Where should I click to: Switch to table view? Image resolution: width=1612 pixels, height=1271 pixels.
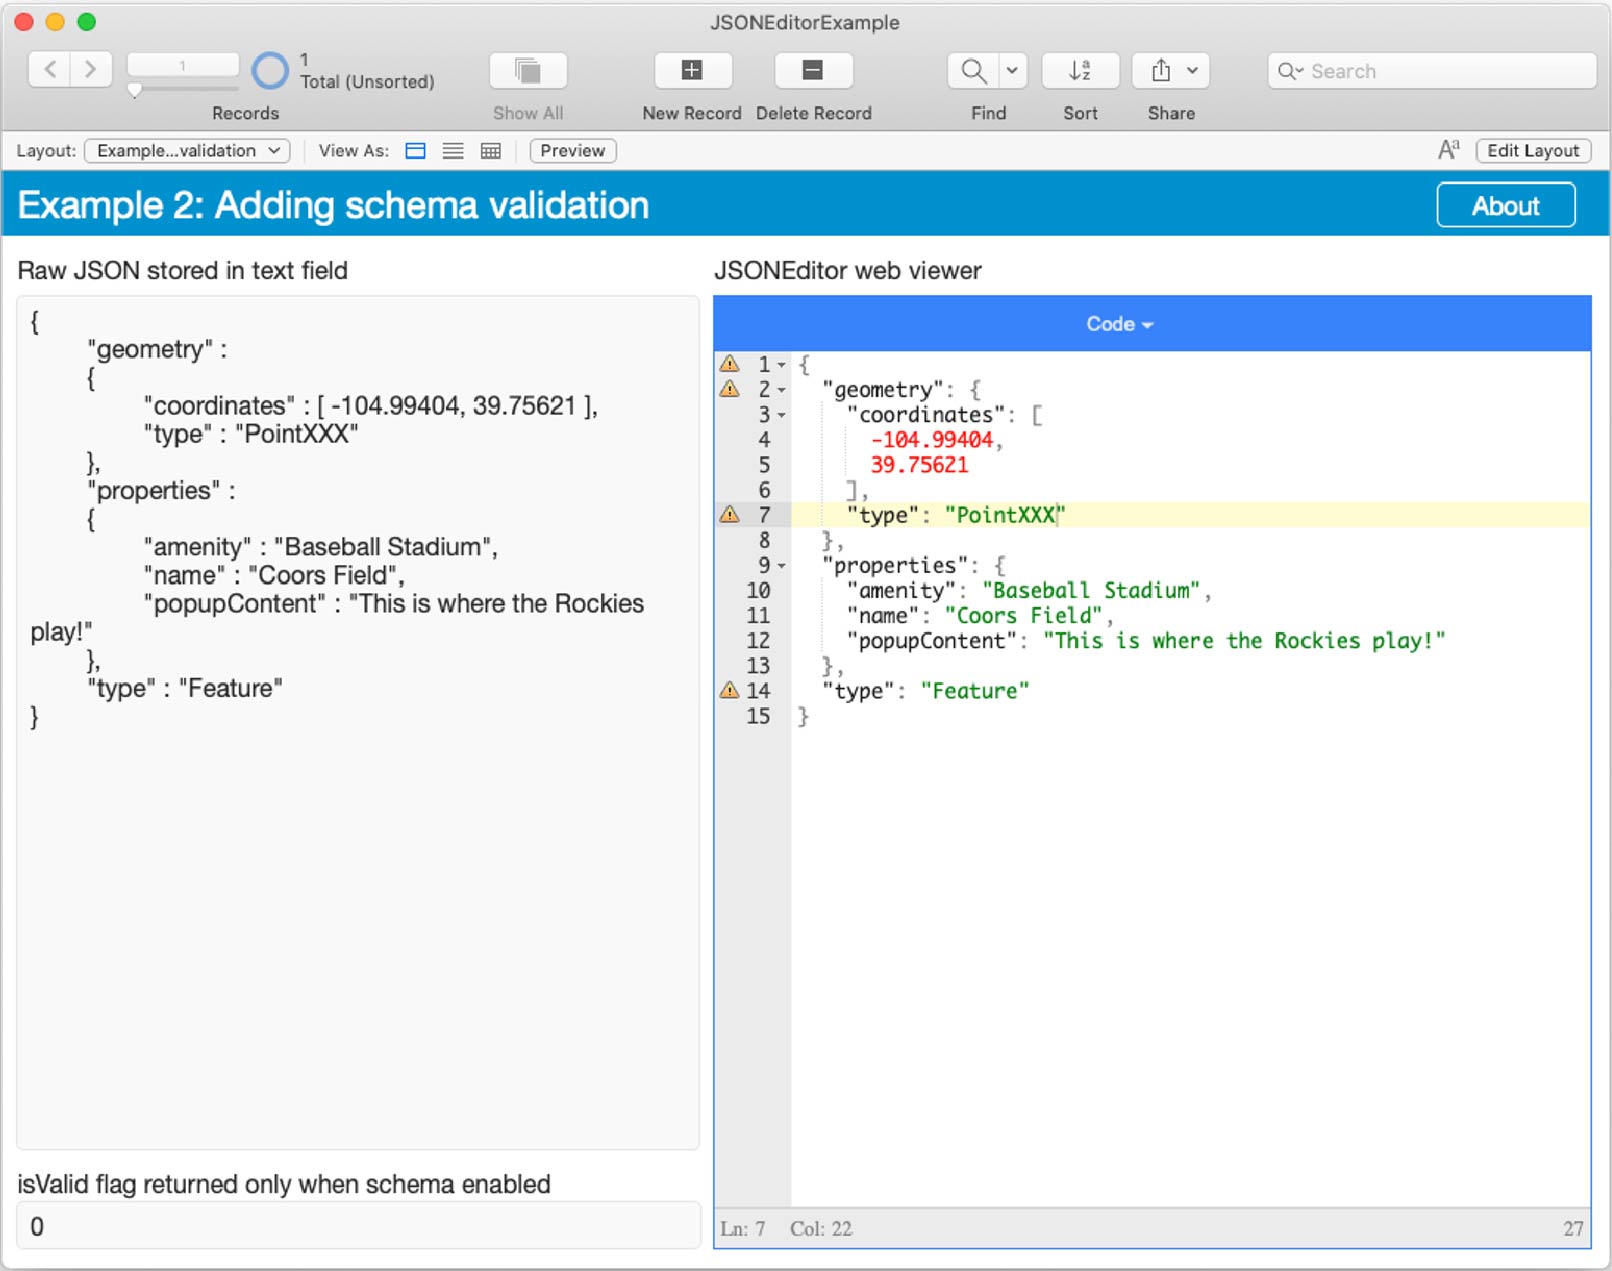(490, 150)
